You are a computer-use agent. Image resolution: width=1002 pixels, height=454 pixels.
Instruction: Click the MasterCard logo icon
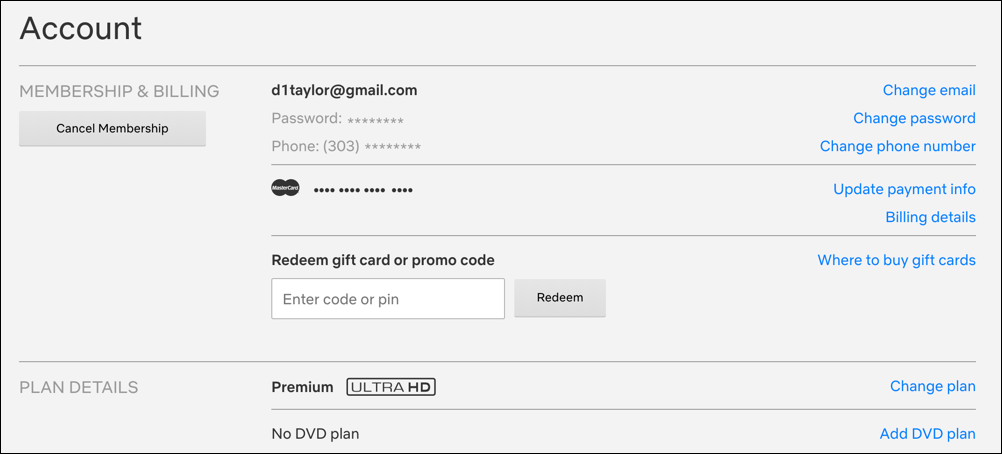285,188
